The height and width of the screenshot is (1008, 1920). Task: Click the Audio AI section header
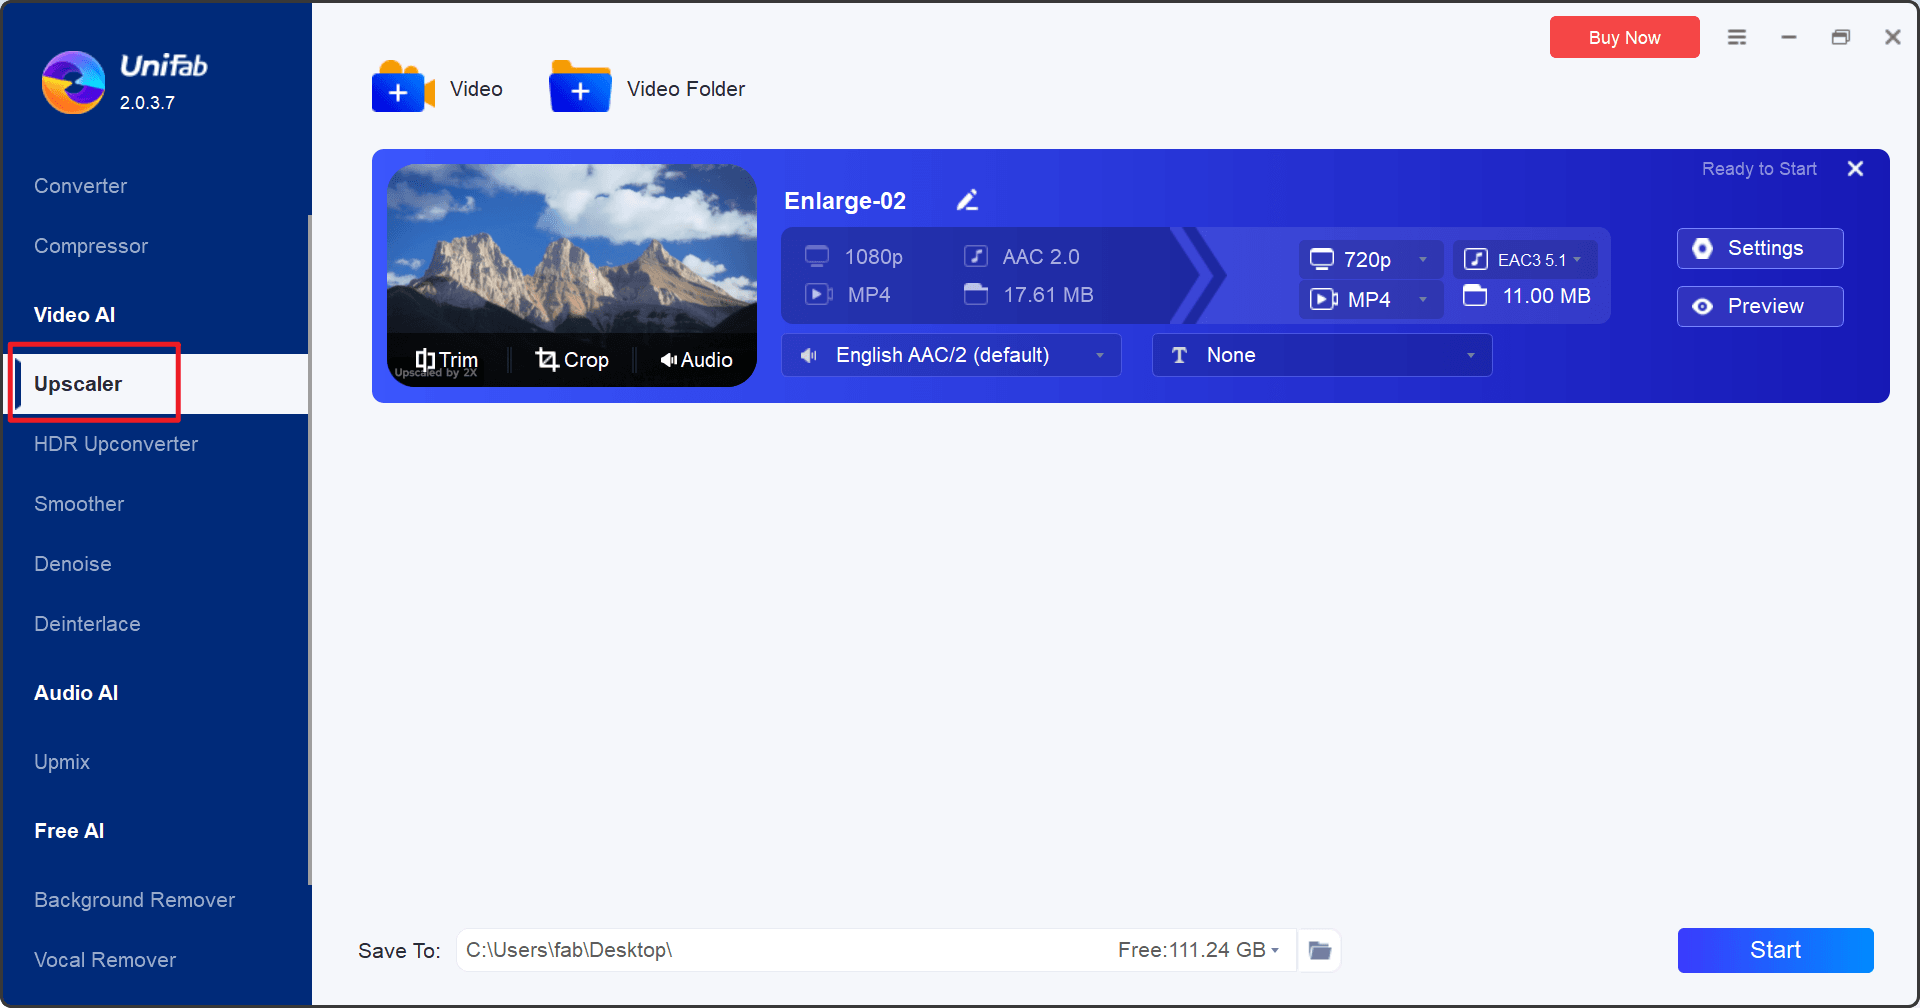[x=76, y=693]
